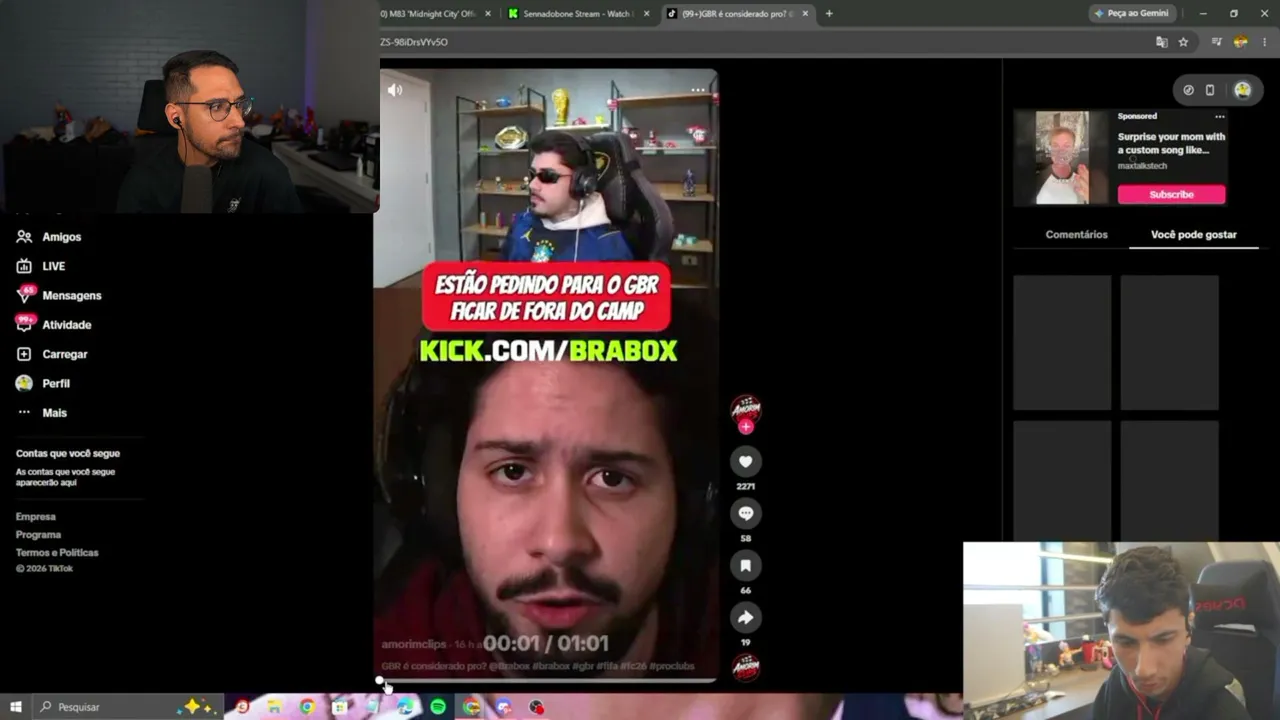Open a new browser tab

click(829, 14)
